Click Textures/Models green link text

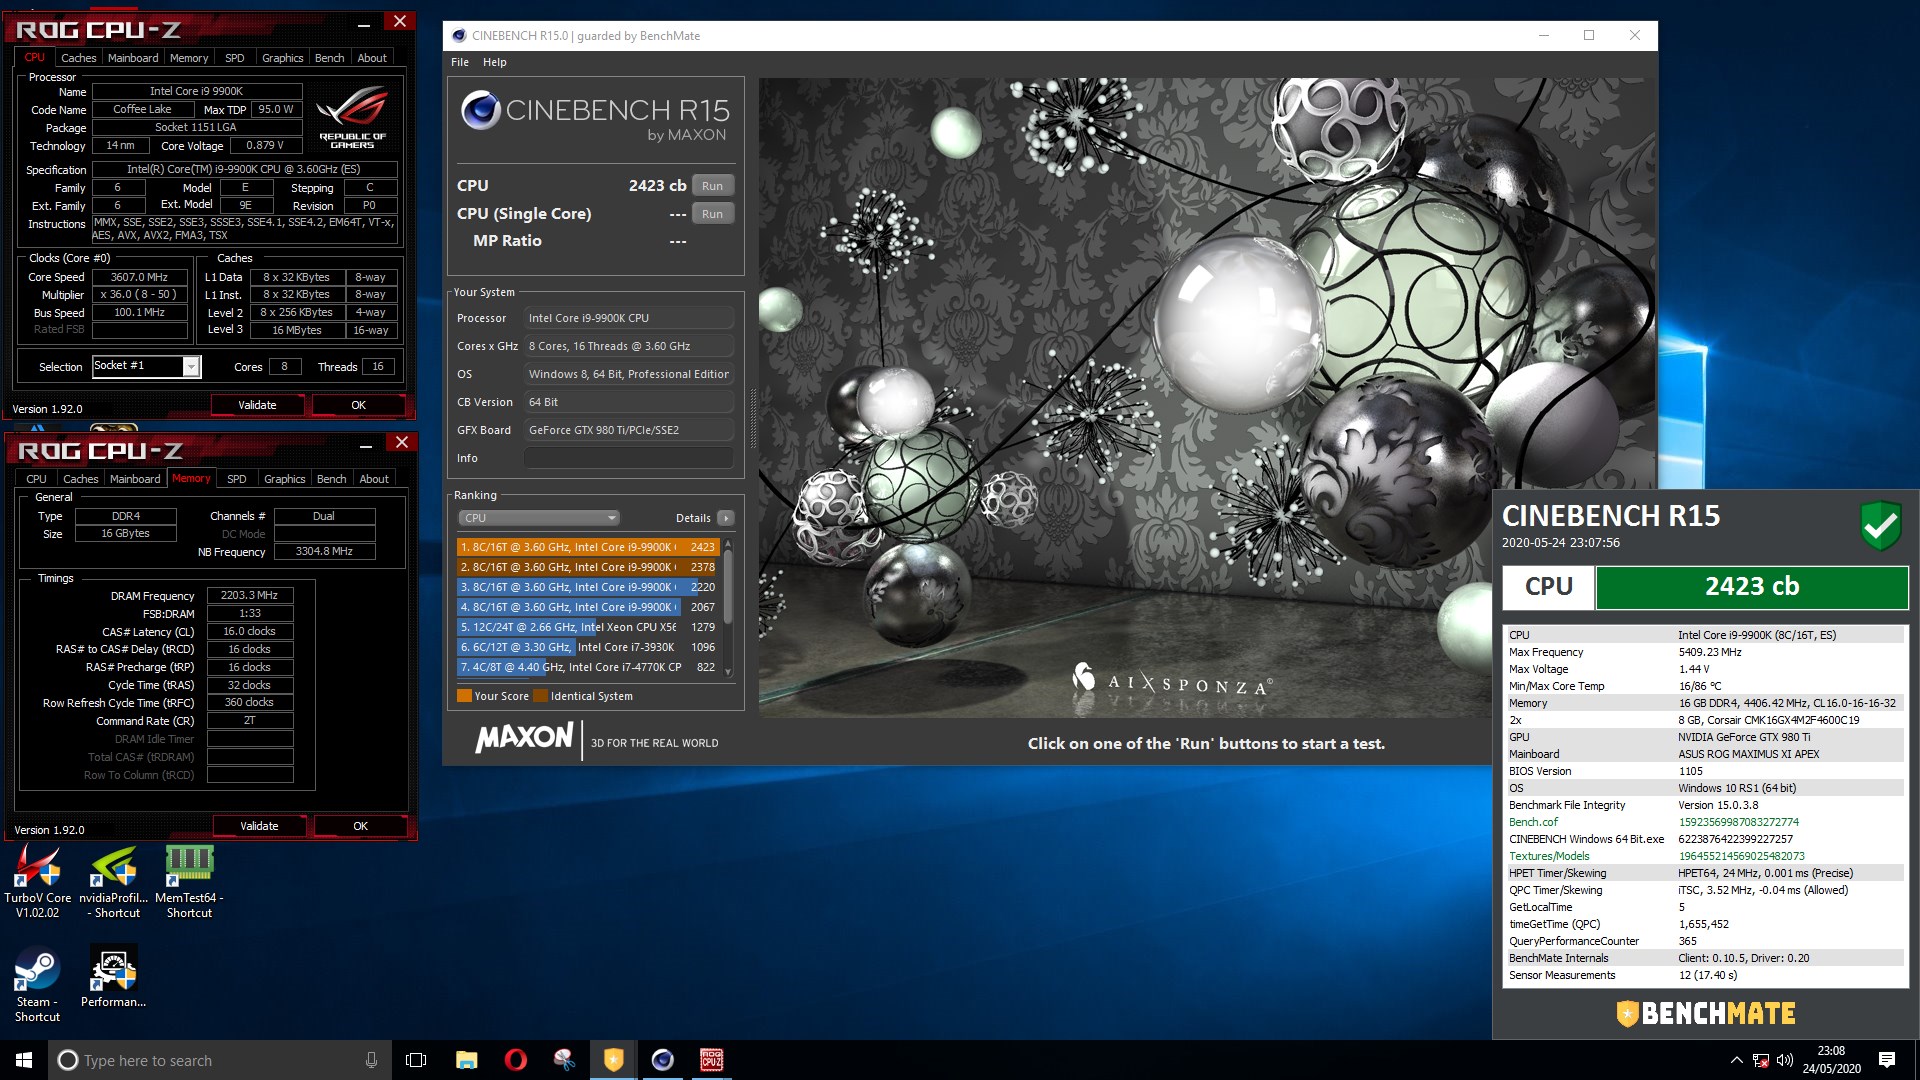click(x=1549, y=856)
